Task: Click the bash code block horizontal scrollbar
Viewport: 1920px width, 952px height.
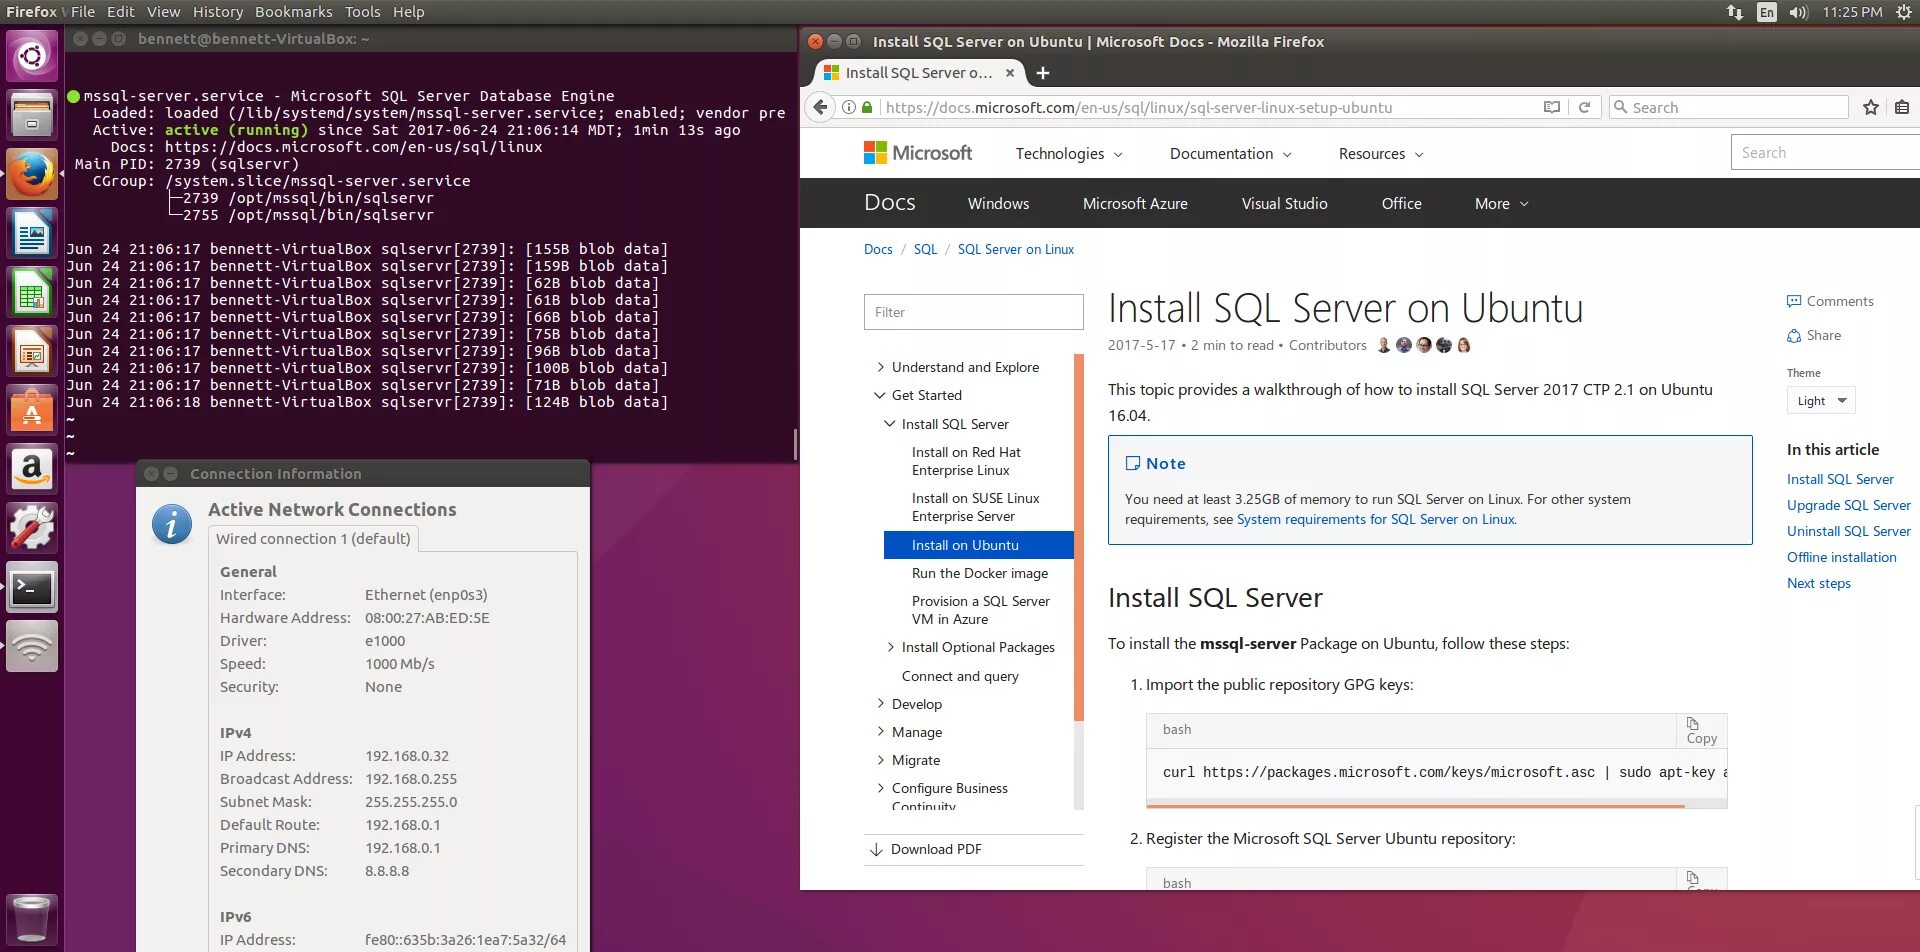Action: click(x=1415, y=805)
